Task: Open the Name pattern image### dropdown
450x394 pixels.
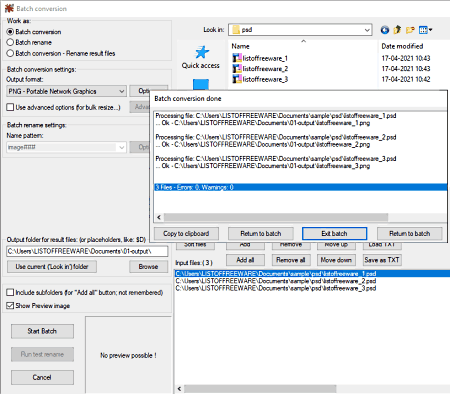Action: (66, 147)
